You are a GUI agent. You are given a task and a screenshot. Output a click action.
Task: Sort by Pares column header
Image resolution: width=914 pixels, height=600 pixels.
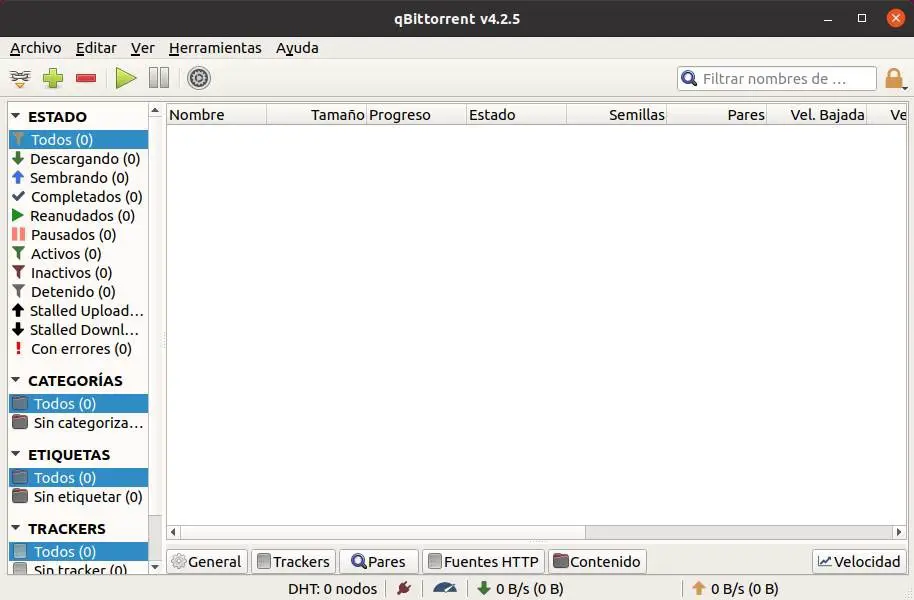click(x=716, y=115)
